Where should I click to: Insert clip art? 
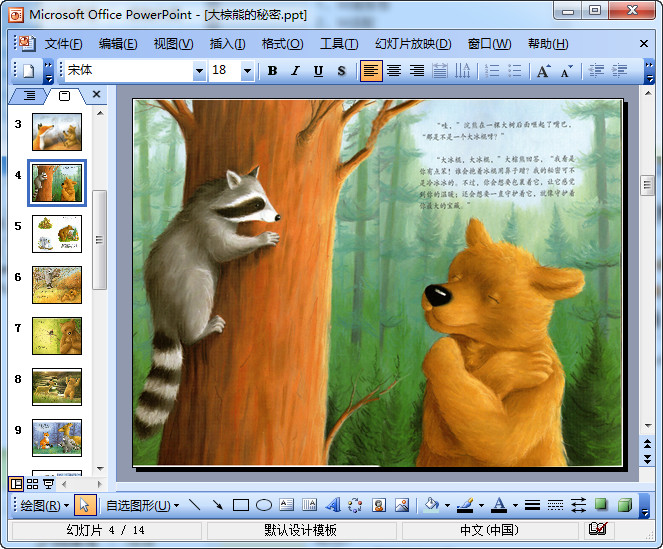379,505
